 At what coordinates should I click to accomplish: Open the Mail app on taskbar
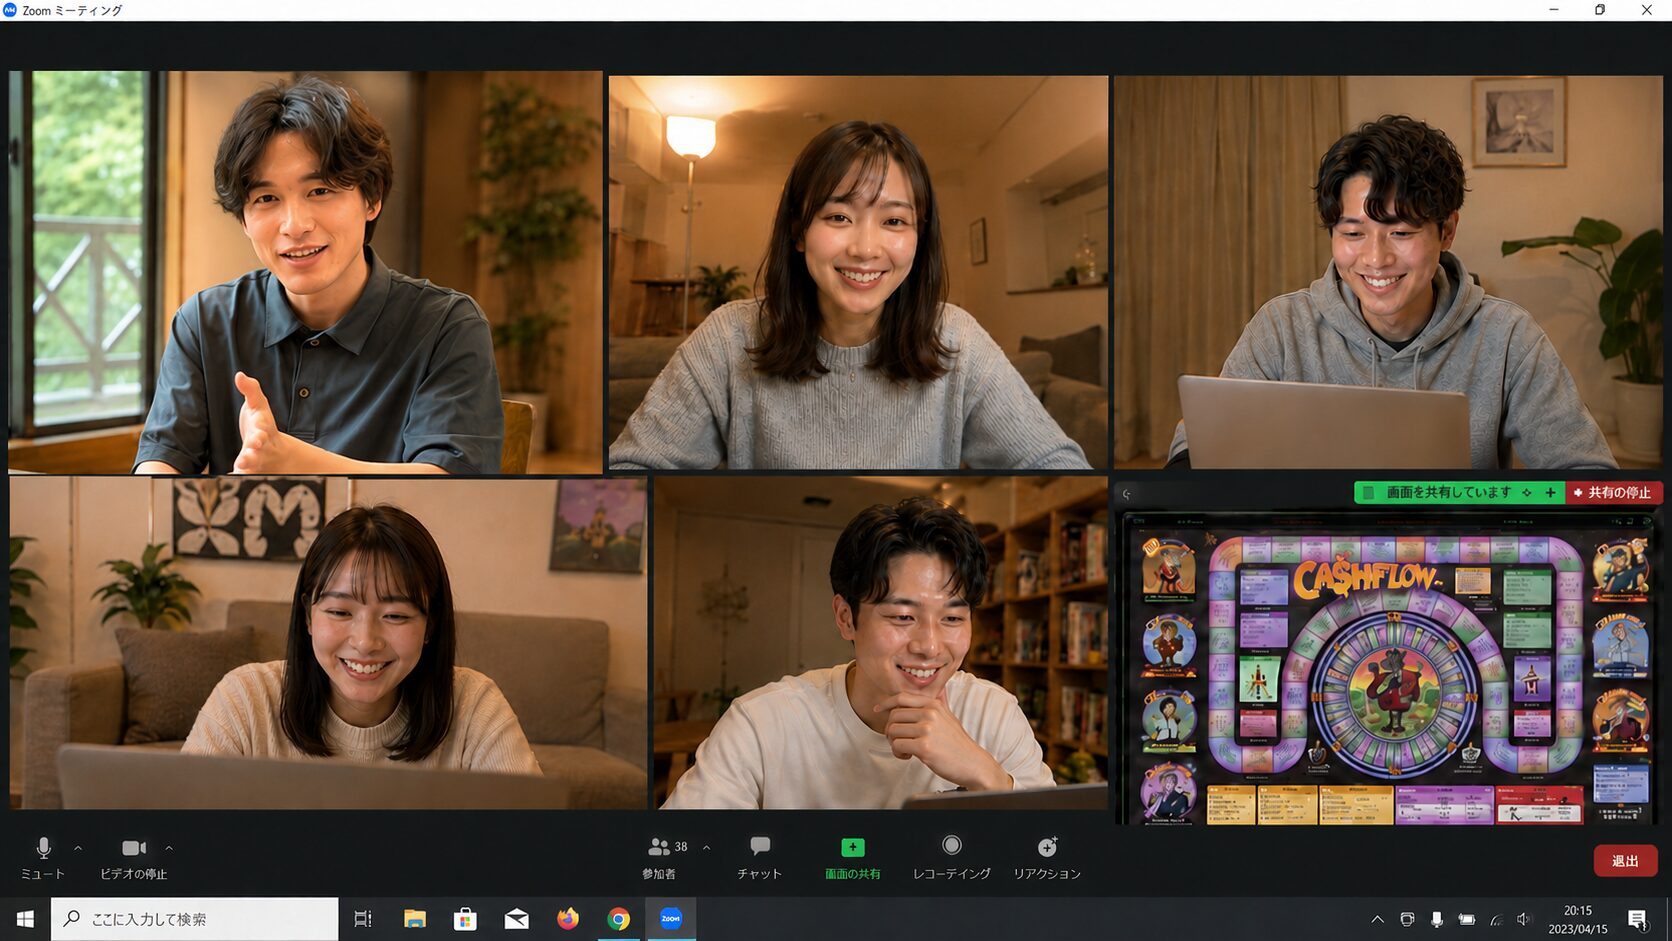[x=516, y=919]
